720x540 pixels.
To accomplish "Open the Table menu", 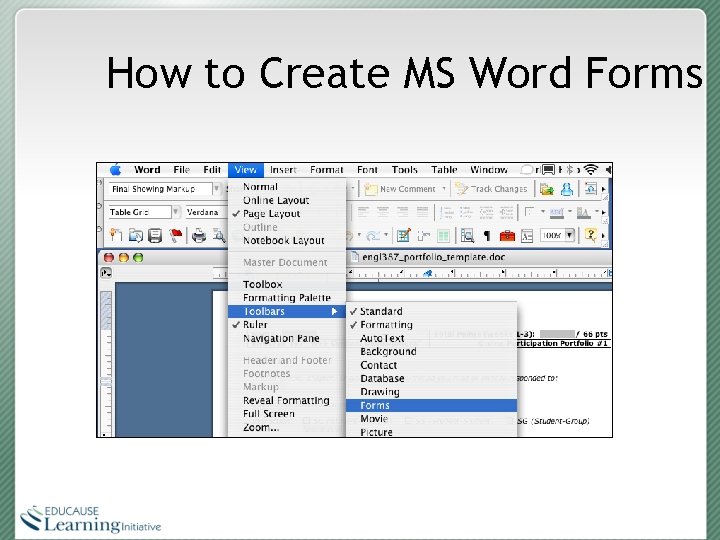I will click(x=444, y=170).
